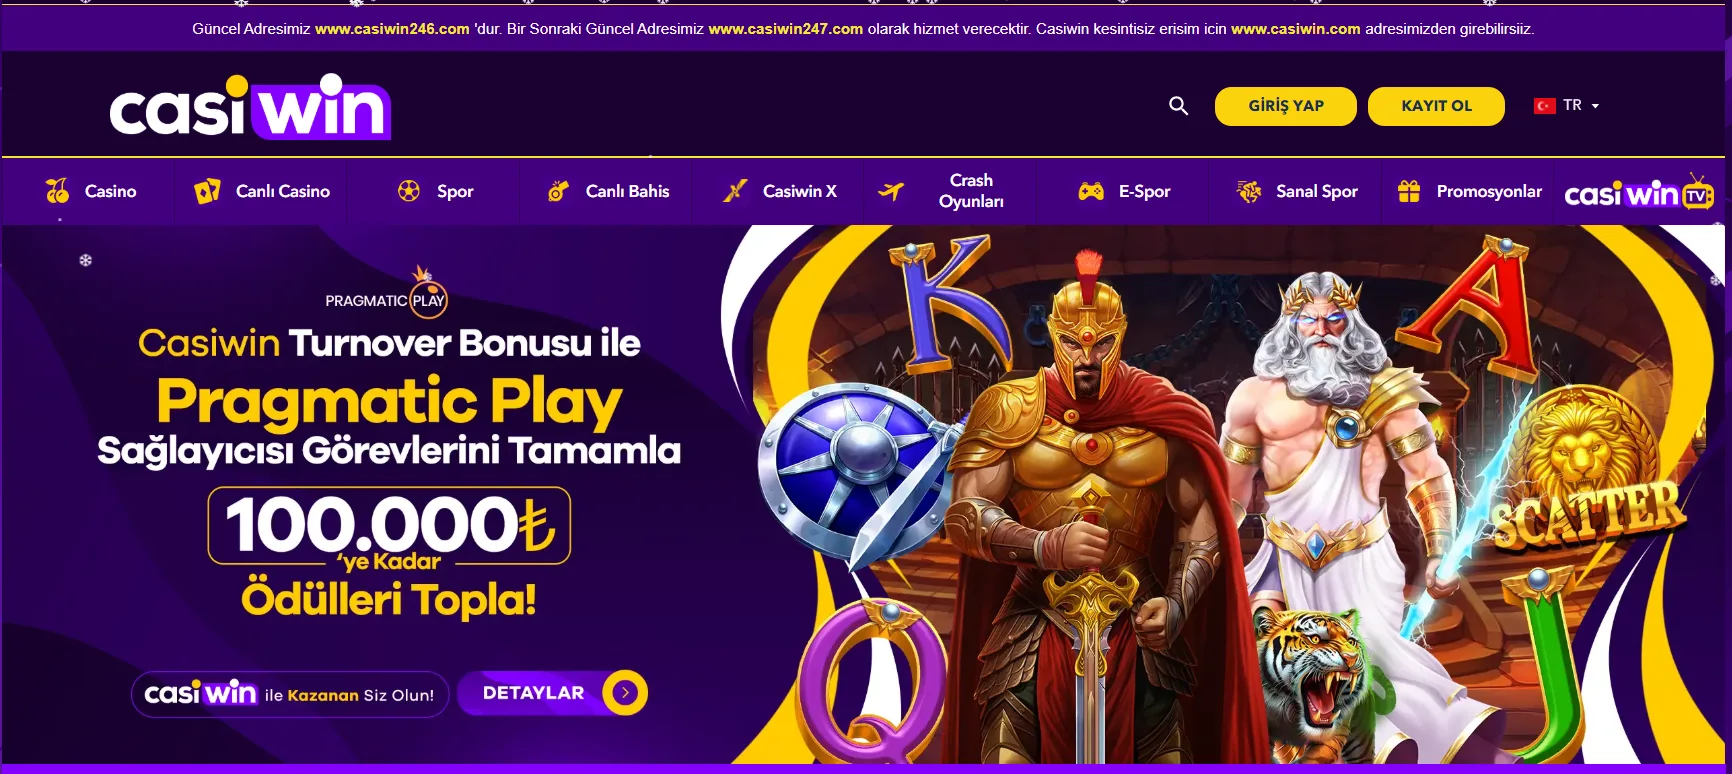Click the GİRİŞ YAP button
The image size is (1732, 774).
click(x=1286, y=106)
